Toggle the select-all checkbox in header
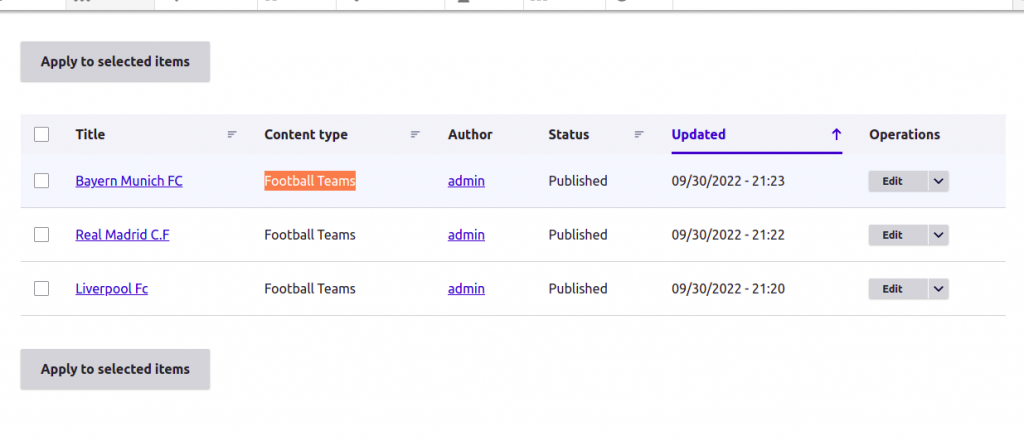 tap(41, 135)
